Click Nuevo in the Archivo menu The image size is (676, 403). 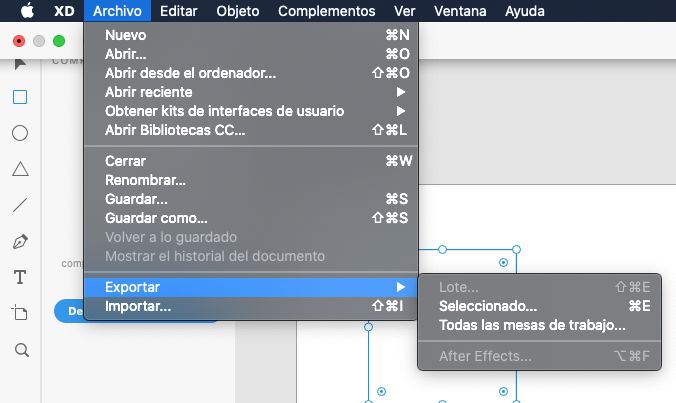(125, 35)
